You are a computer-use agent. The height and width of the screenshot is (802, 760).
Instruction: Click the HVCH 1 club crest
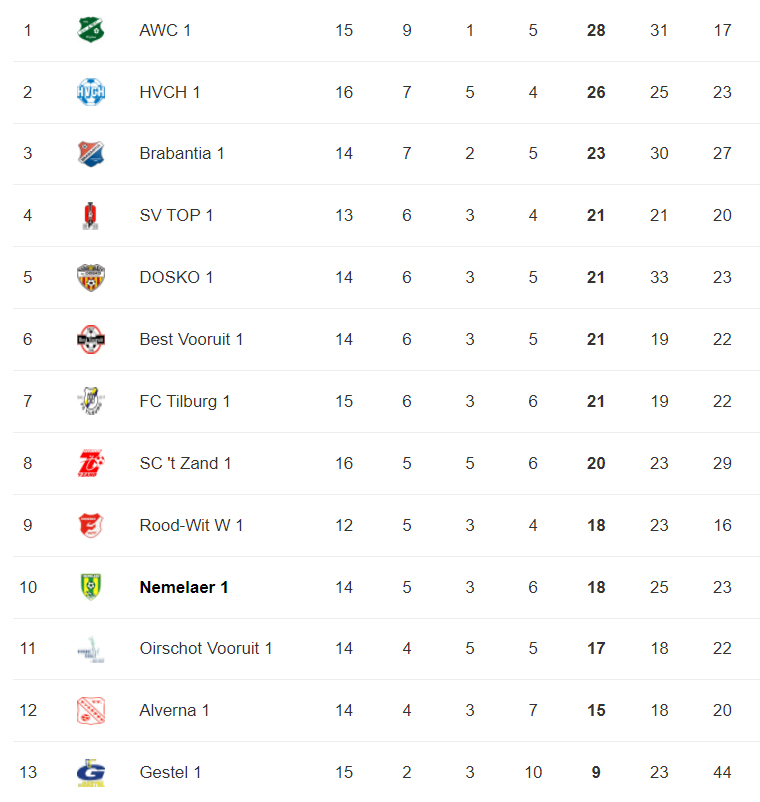click(x=91, y=92)
